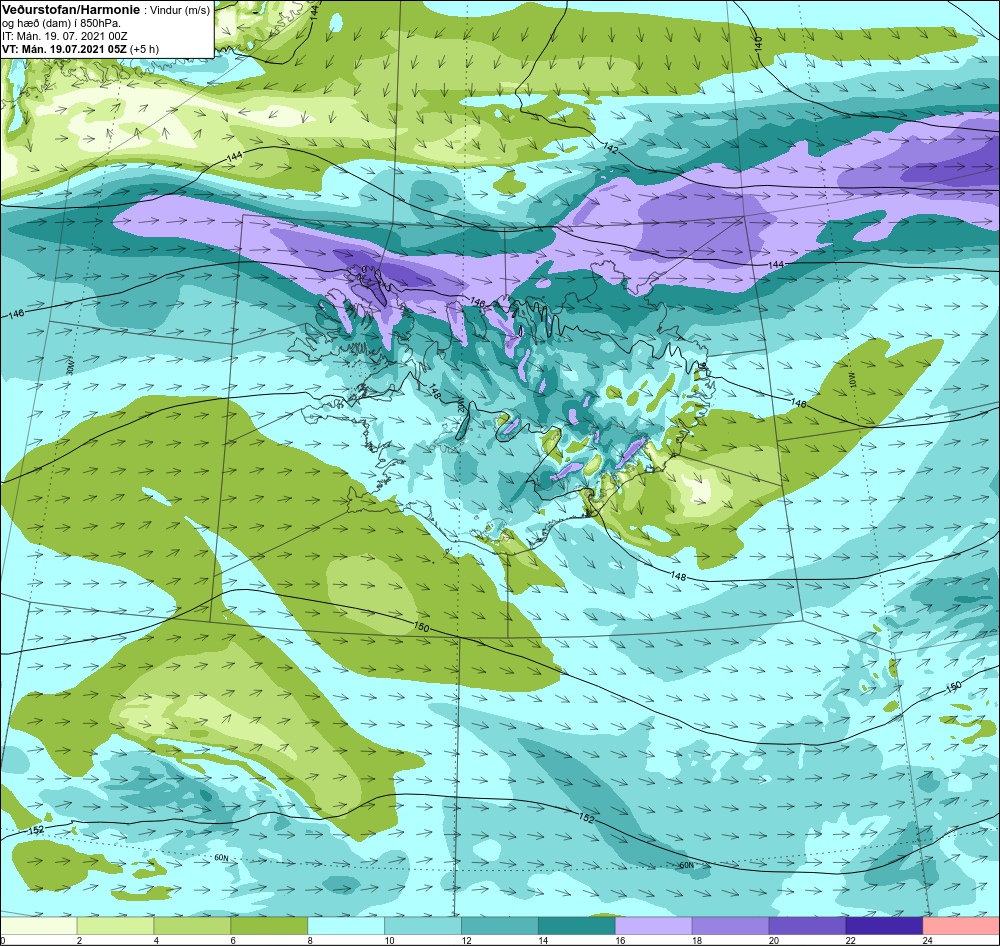Select the 10W longitude label

coord(853,380)
